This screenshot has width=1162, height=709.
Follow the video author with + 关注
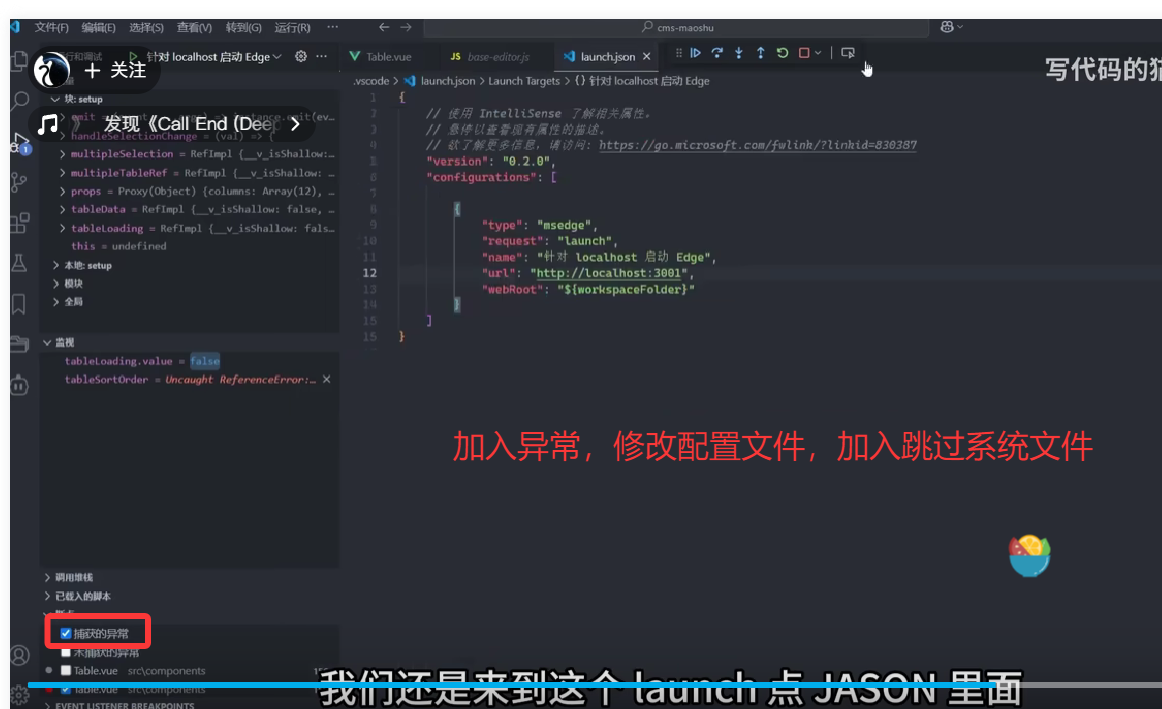[116, 70]
